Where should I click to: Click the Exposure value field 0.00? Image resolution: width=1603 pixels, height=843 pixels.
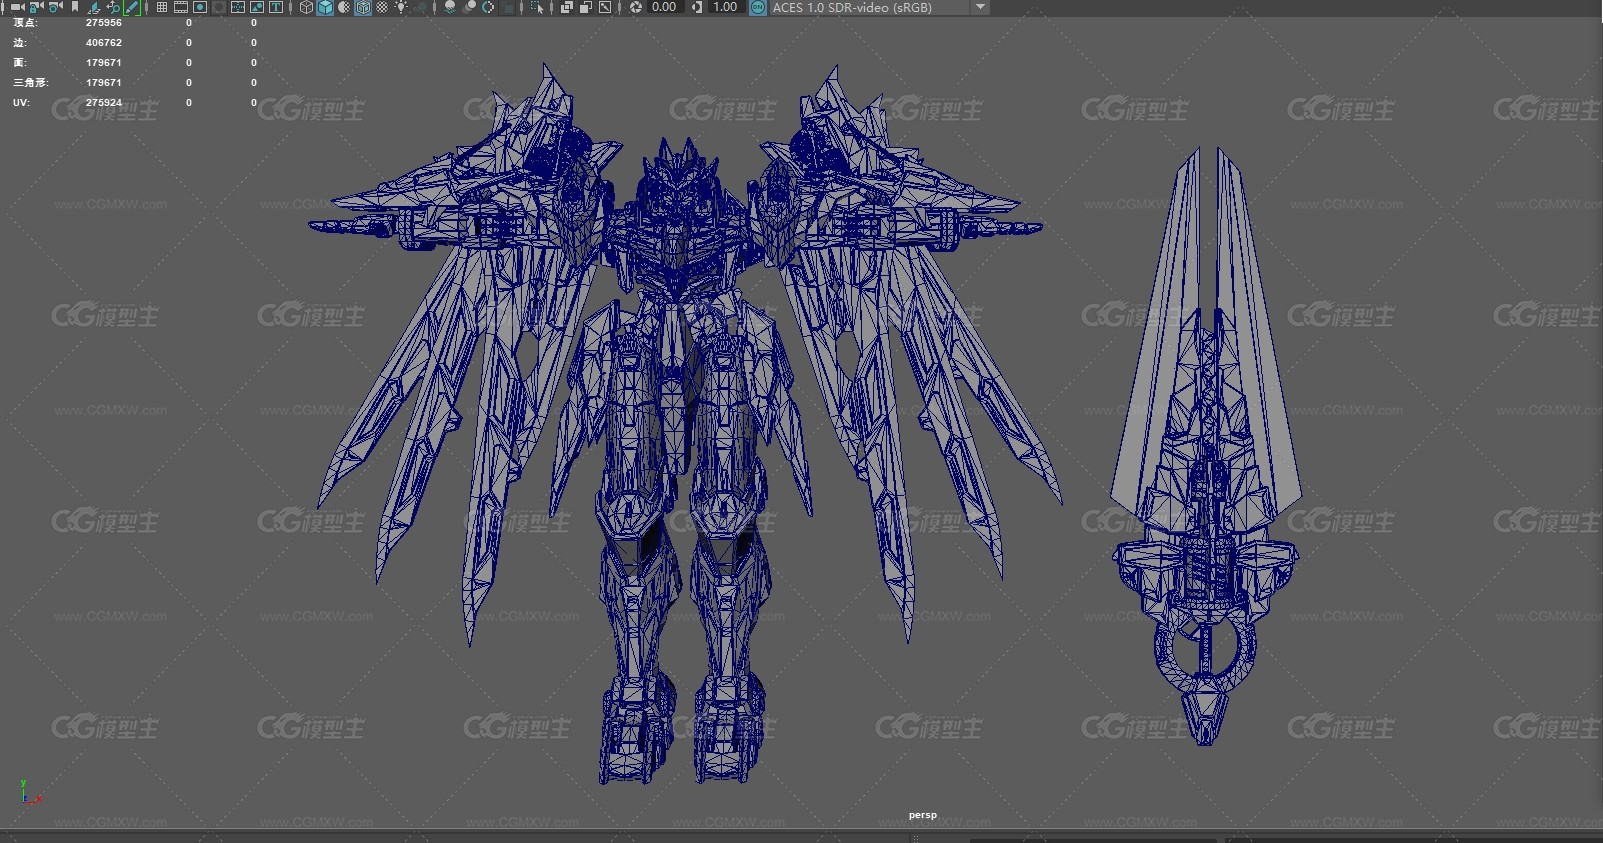click(x=664, y=7)
